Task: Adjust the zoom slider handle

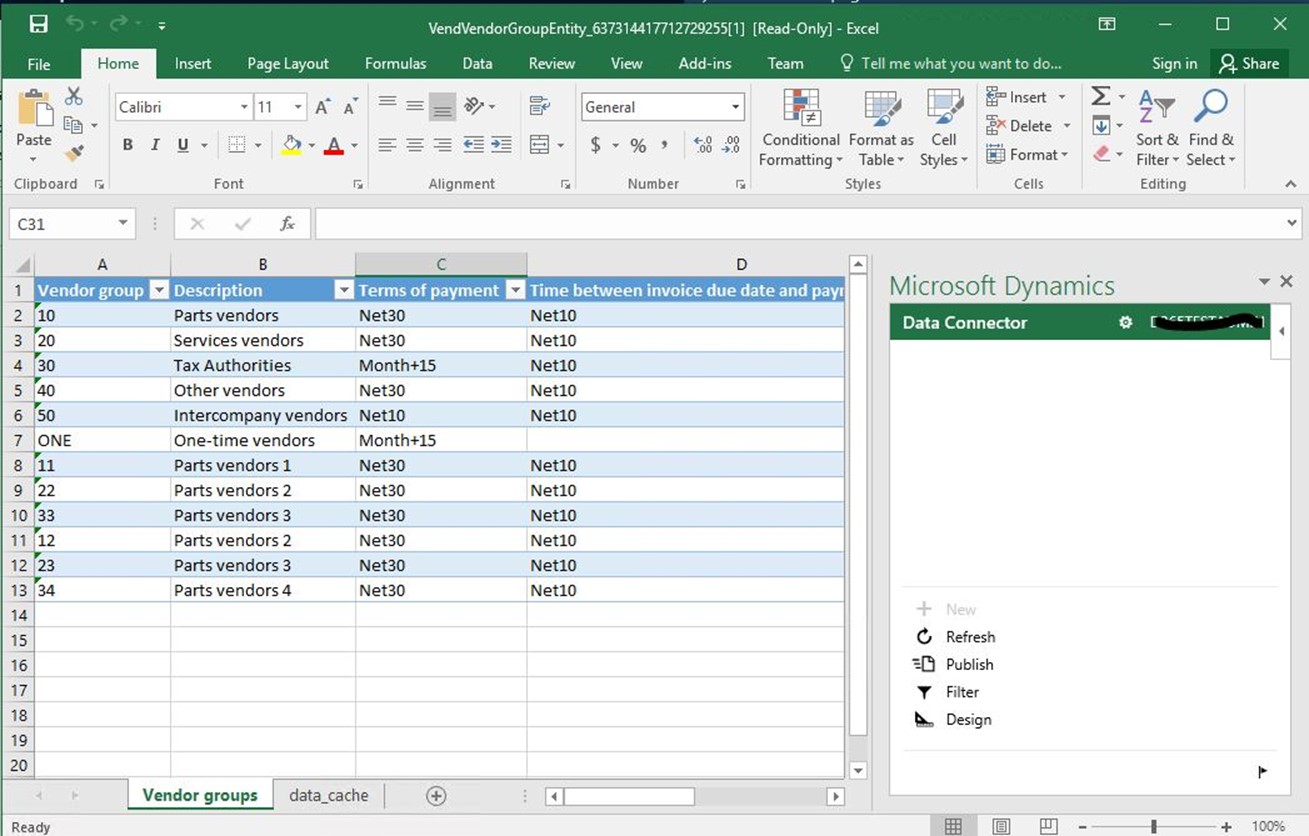Action: click(x=1154, y=826)
